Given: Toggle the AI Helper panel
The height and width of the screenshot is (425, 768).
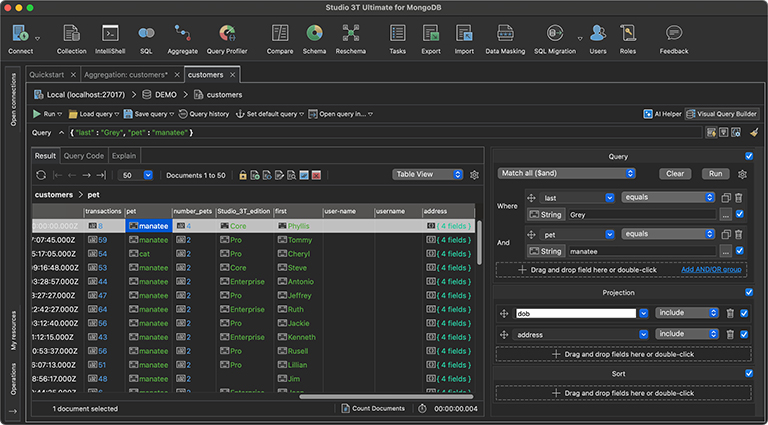Looking at the screenshot, I should [663, 114].
